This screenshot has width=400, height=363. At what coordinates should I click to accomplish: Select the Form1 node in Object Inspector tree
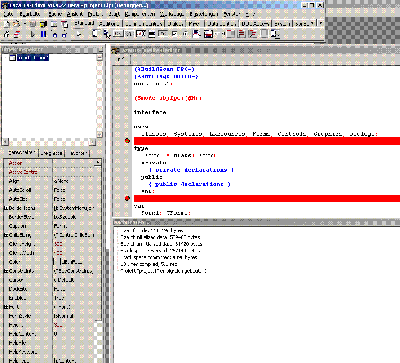click(x=33, y=58)
